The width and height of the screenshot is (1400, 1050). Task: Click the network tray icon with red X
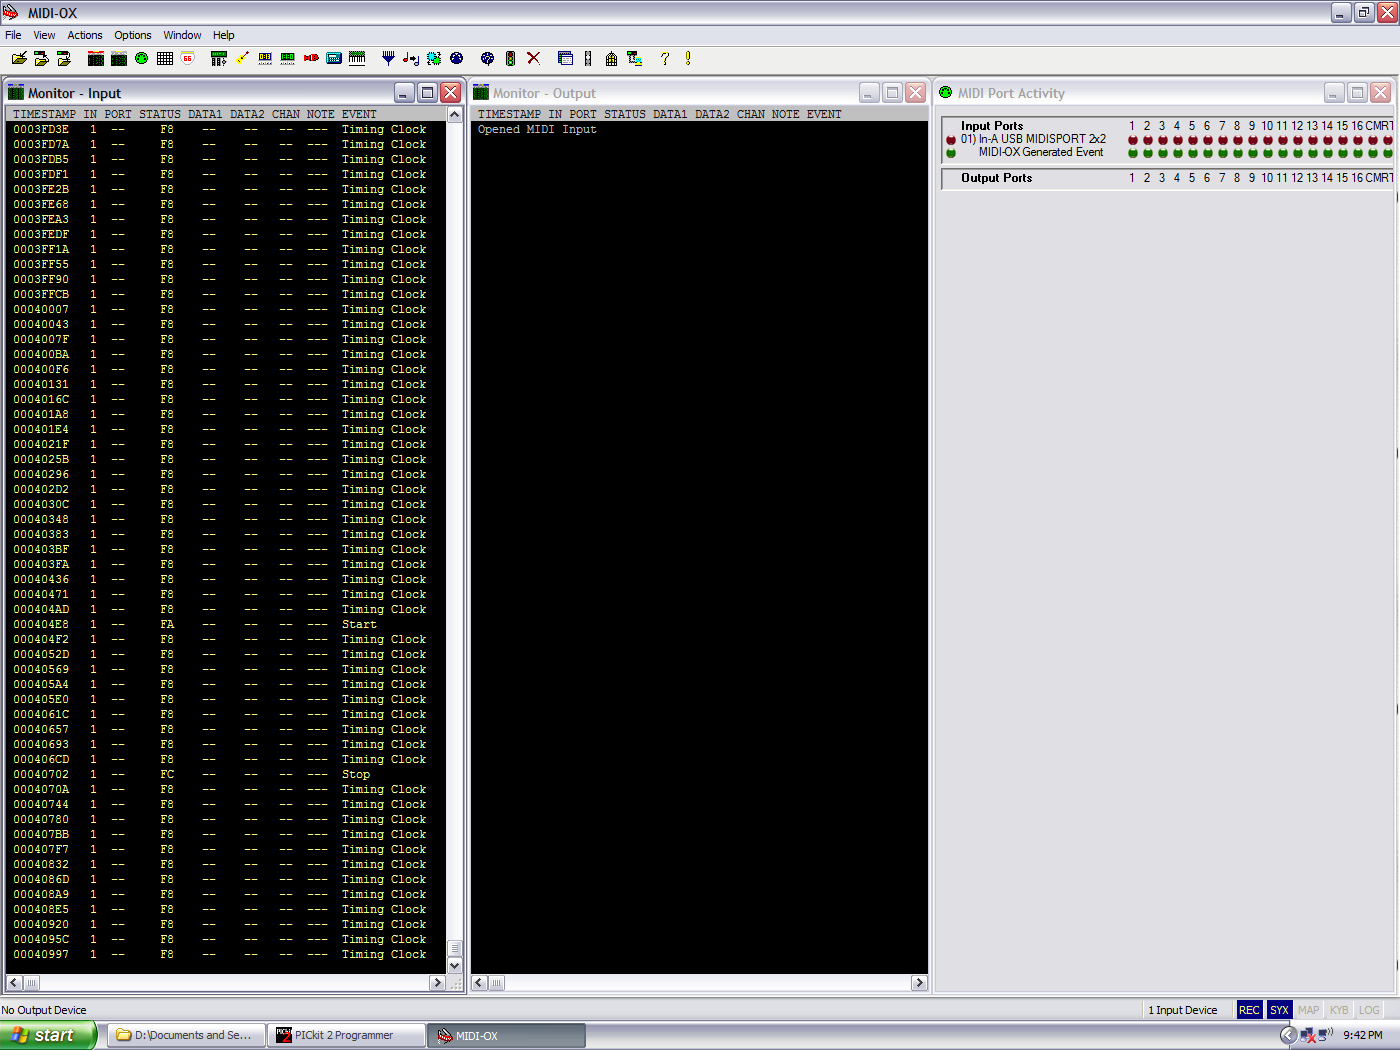click(1308, 1035)
